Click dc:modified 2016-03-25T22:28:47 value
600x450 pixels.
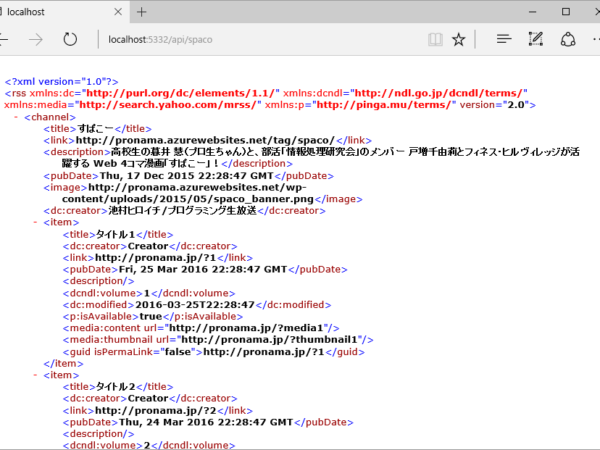(x=195, y=305)
